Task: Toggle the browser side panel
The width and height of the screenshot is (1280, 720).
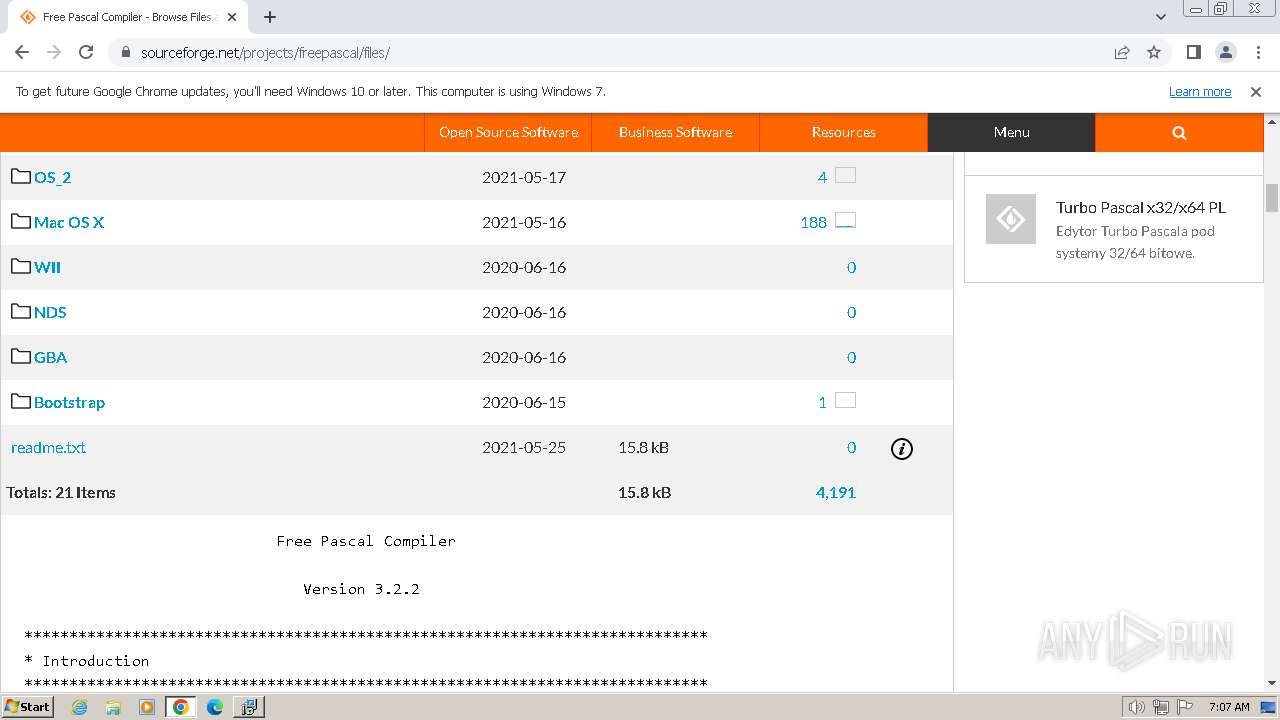Action: [x=1194, y=52]
